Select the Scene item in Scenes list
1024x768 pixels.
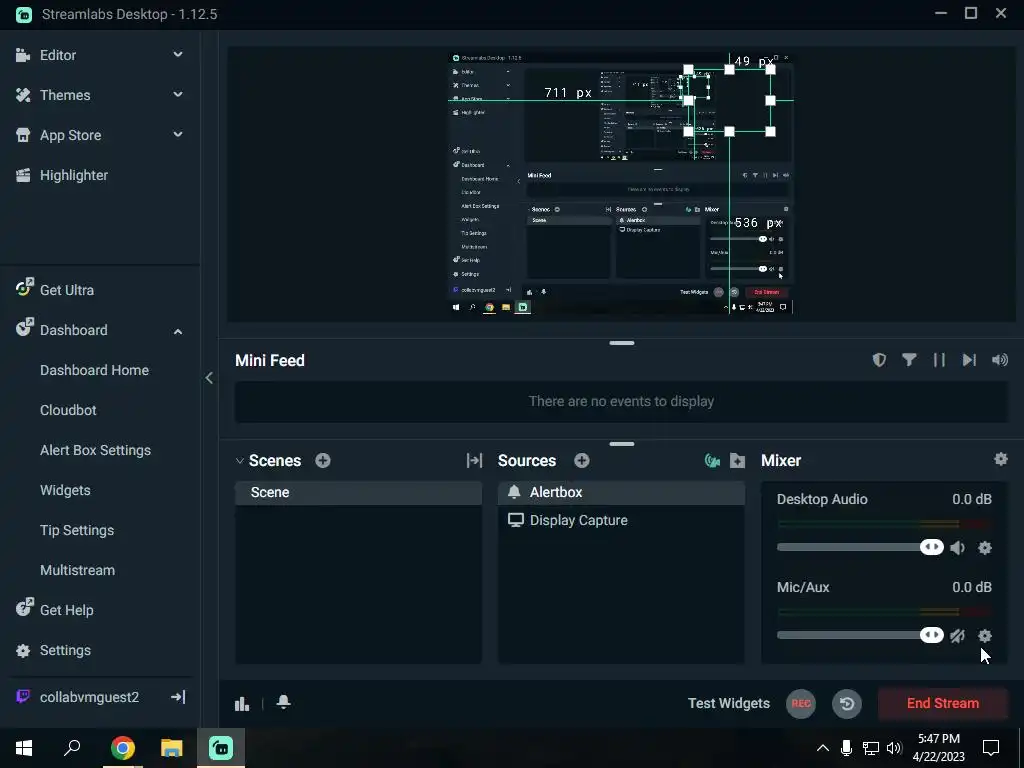tap(359, 492)
